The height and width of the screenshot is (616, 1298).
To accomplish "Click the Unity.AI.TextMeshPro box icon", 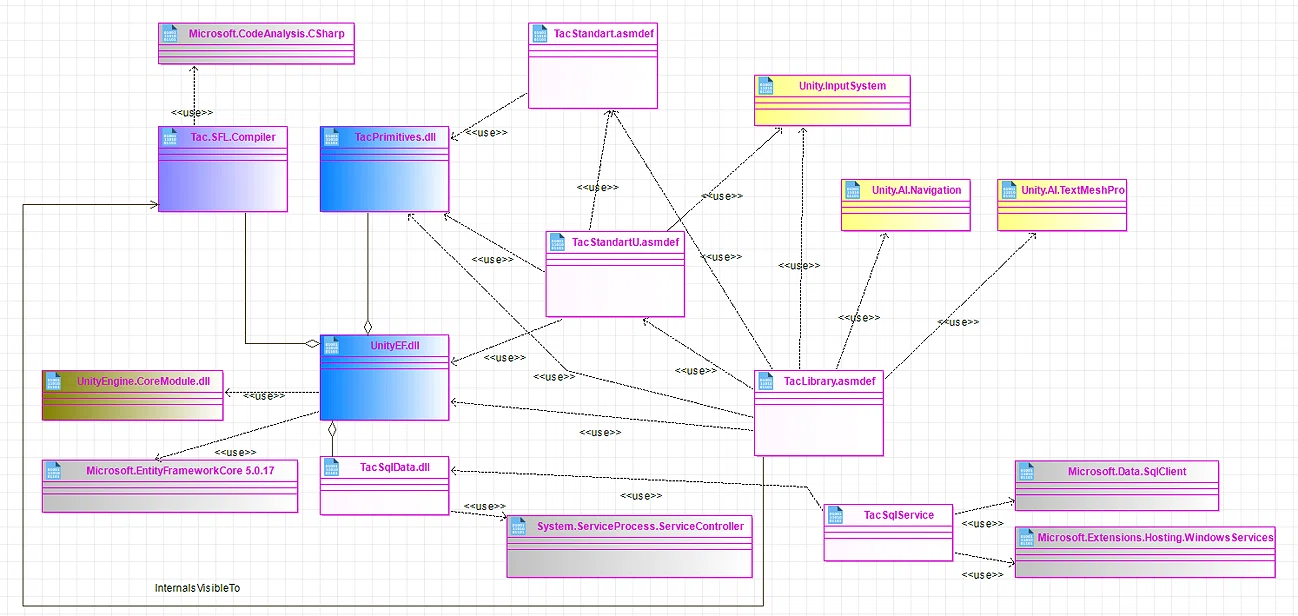I will (x=1008, y=190).
